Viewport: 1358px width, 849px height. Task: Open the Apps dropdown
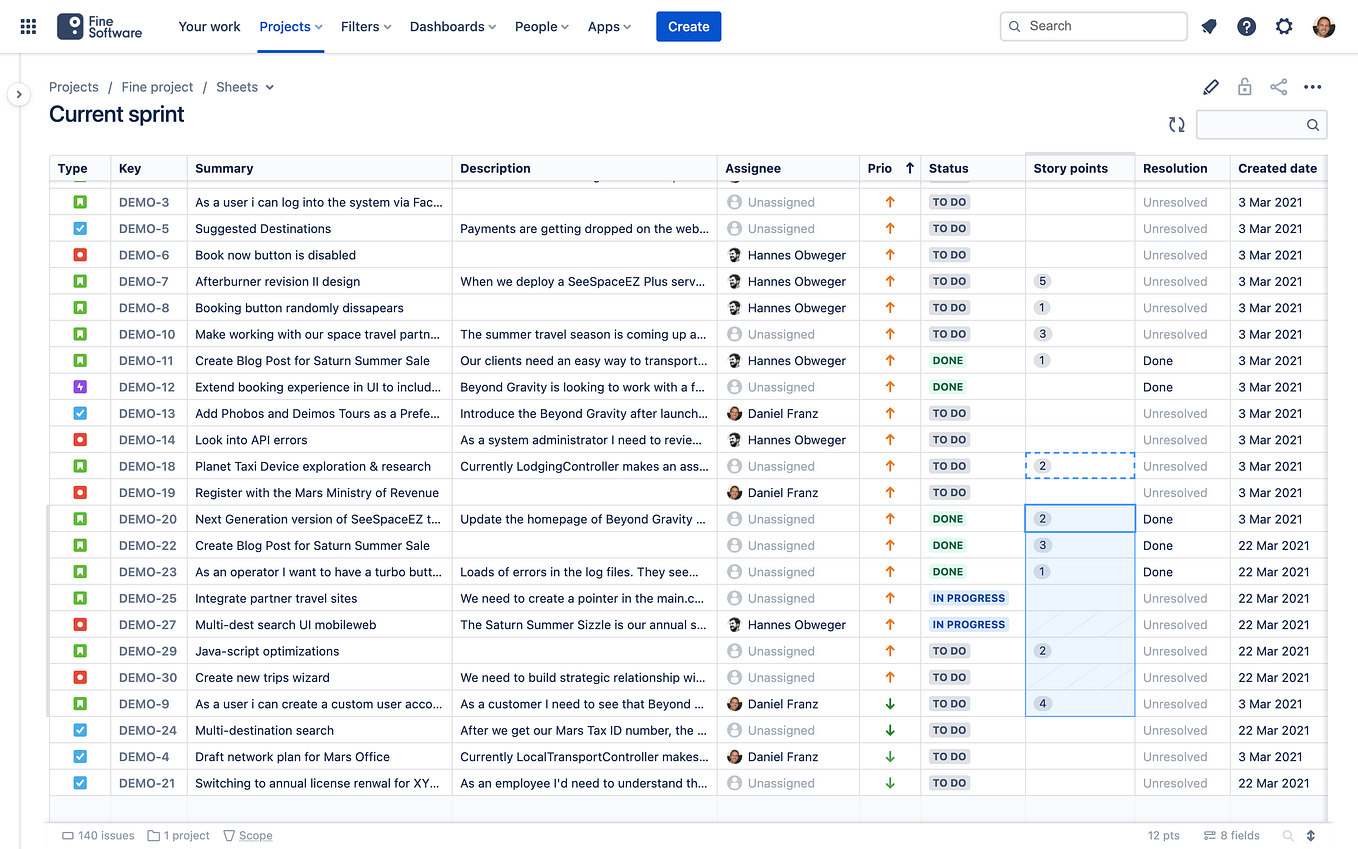click(x=608, y=27)
